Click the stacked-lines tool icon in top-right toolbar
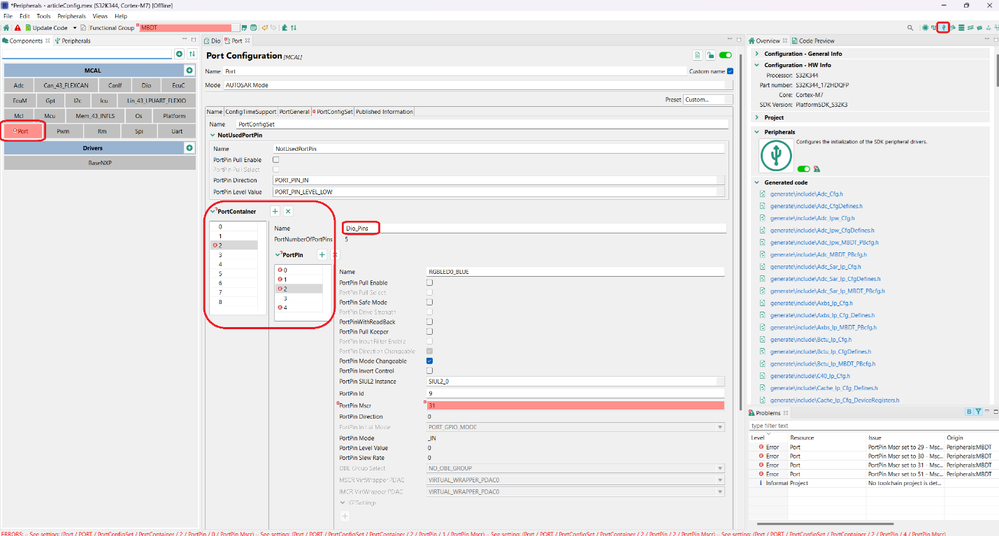The image size is (999, 536). coord(961,27)
